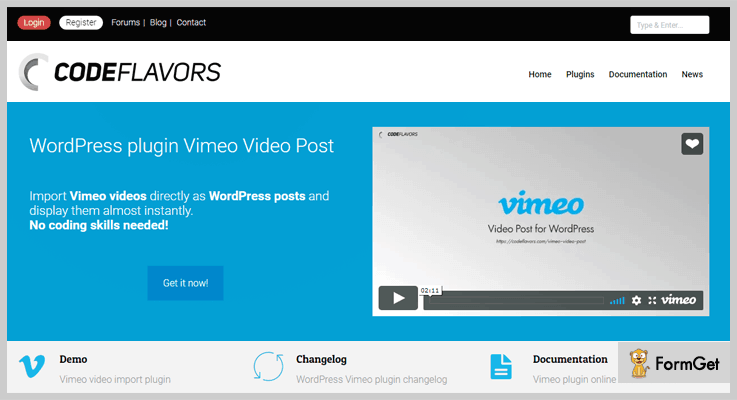Select Home in the navigation menu
The width and height of the screenshot is (737, 400).
(x=540, y=74)
